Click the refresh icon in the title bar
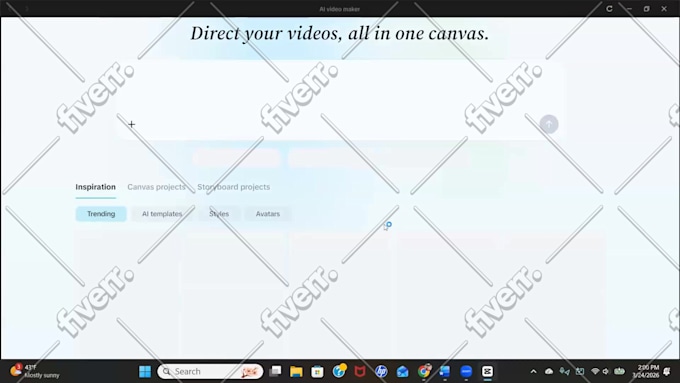This screenshot has height=383, width=680. coord(609,9)
